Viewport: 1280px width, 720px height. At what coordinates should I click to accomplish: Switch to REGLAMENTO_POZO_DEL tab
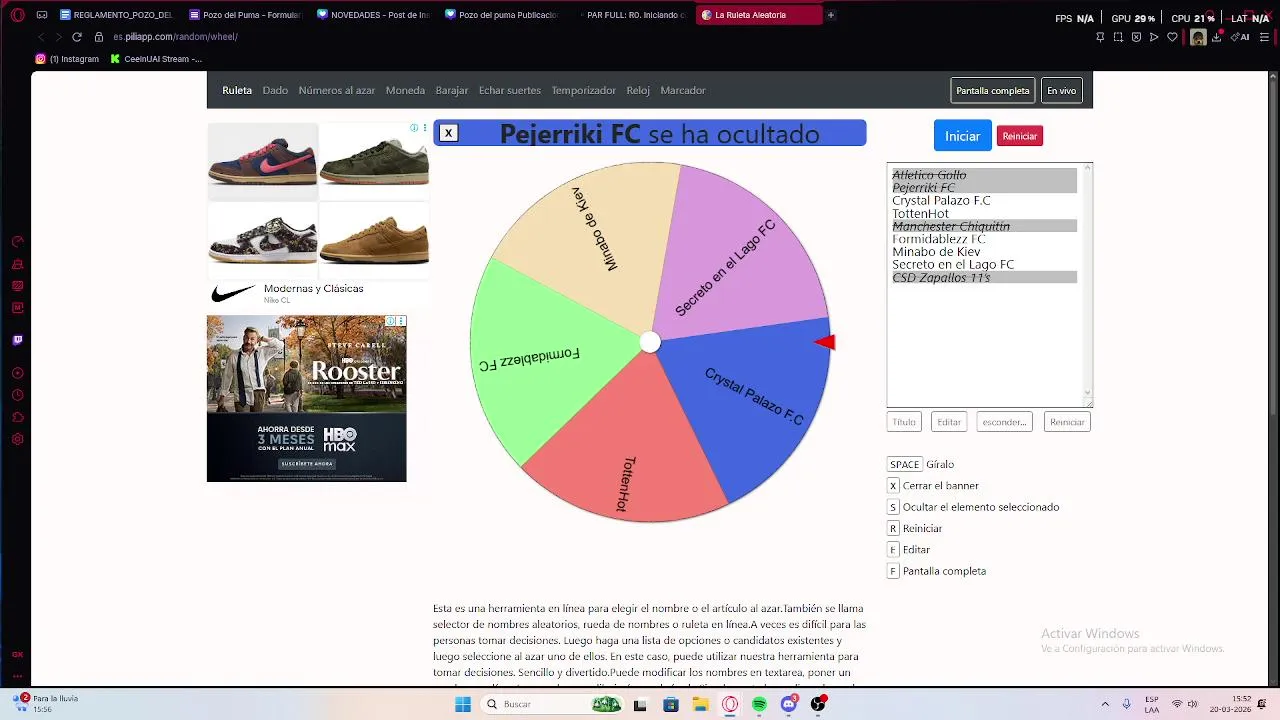click(x=117, y=15)
